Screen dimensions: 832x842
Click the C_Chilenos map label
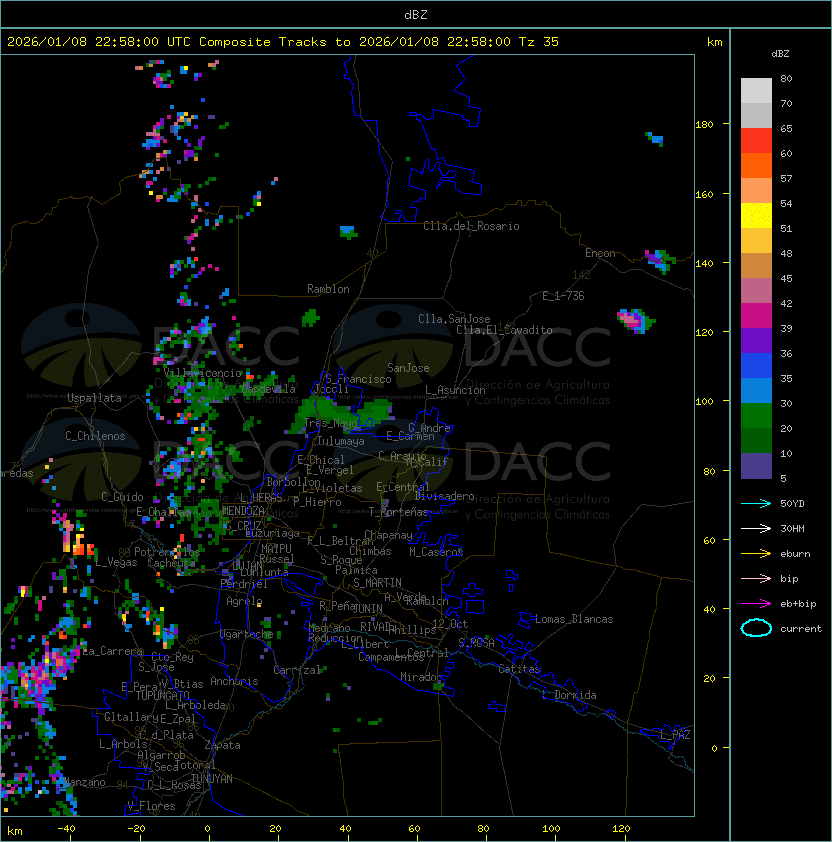pyautogui.click(x=95, y=436)
